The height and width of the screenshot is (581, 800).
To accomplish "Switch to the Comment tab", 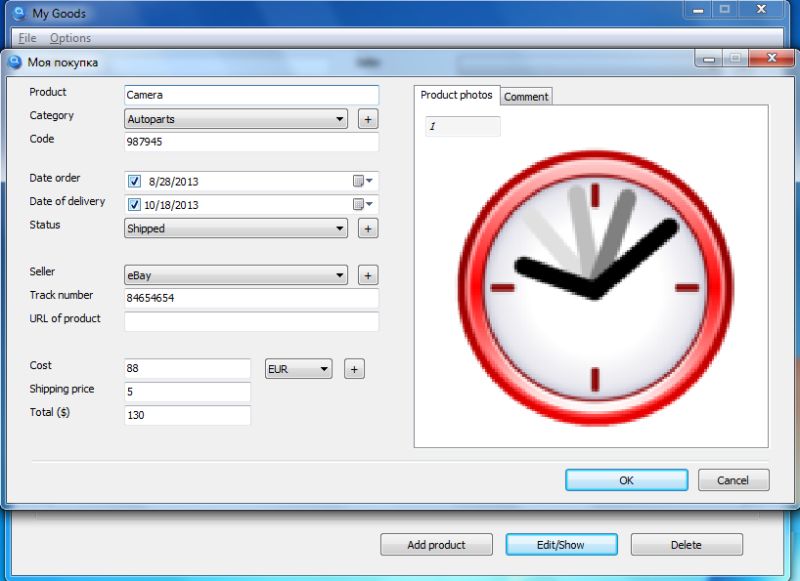I will [x=526, y=96].
